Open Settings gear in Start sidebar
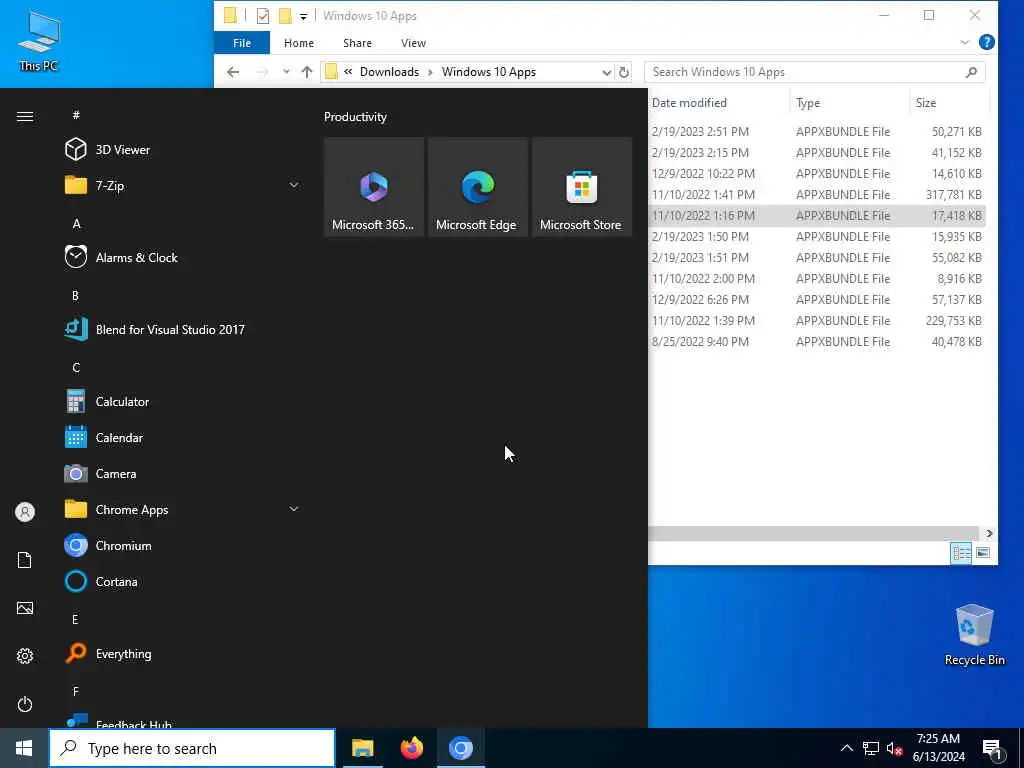The width and height of the screenshot is (1024, 768). pyautogui.click(x=25, y=656)
